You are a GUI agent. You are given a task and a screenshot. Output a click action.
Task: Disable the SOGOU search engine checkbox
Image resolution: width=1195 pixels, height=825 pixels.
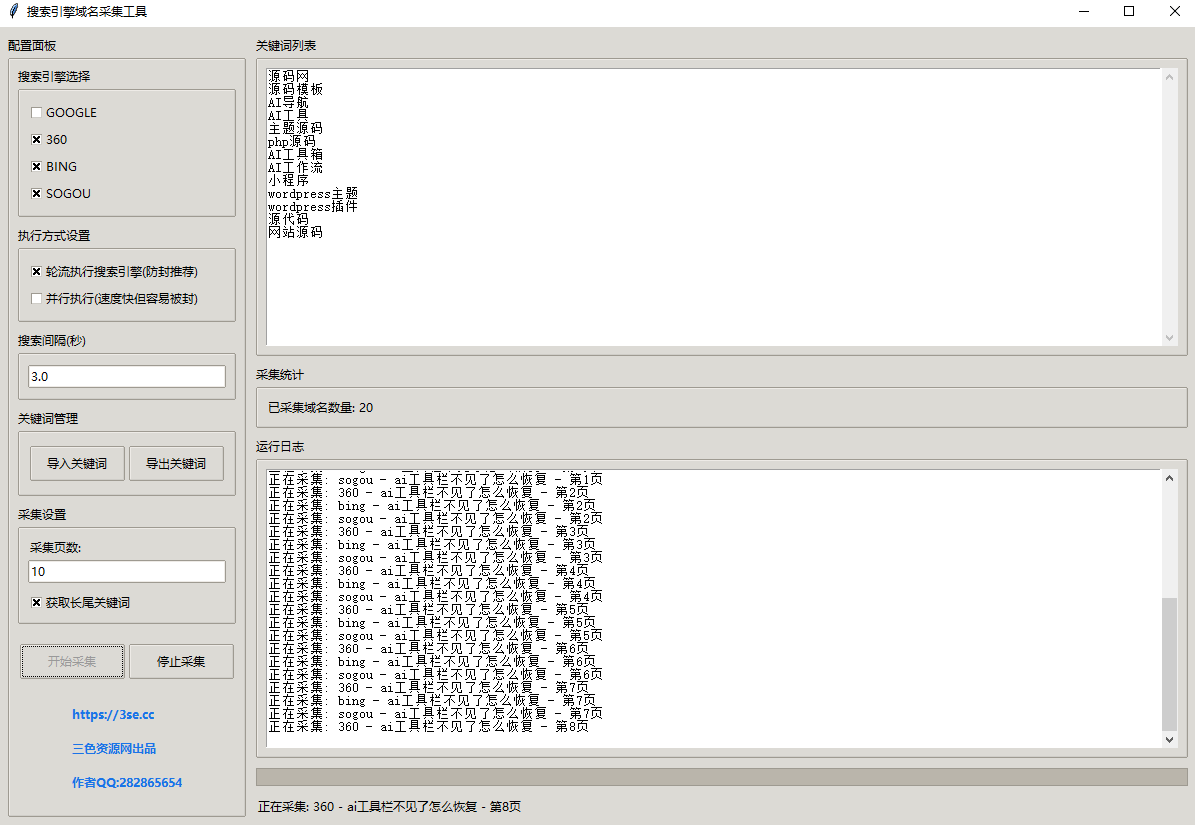click(x=37, y=194)
